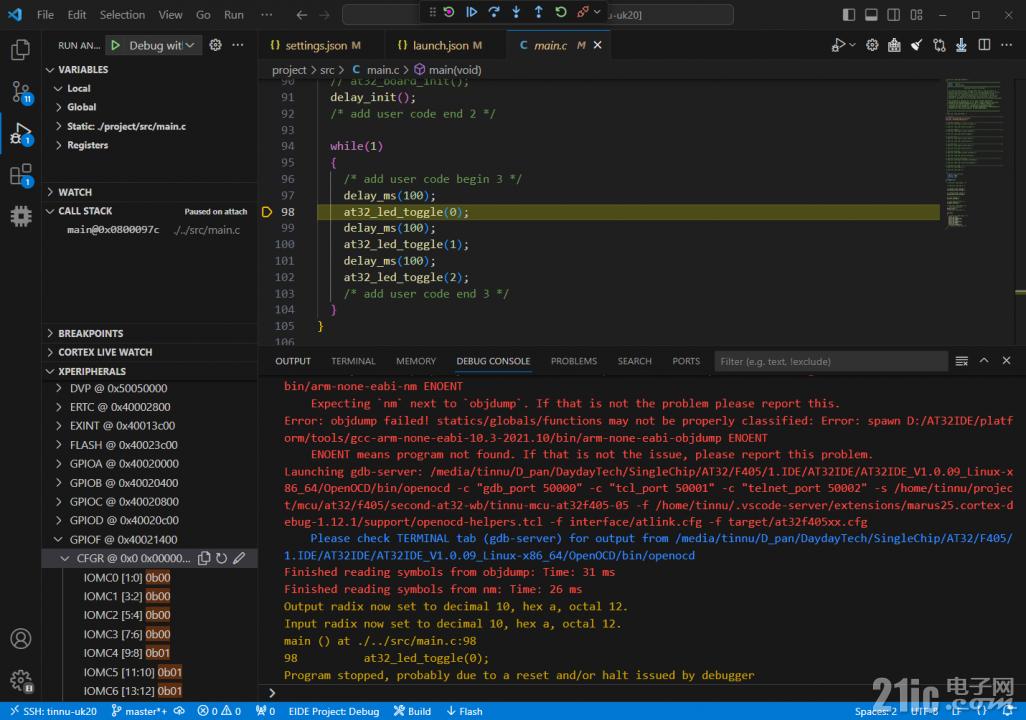
Task: Continue debugging execution
Action: (471, 12)
